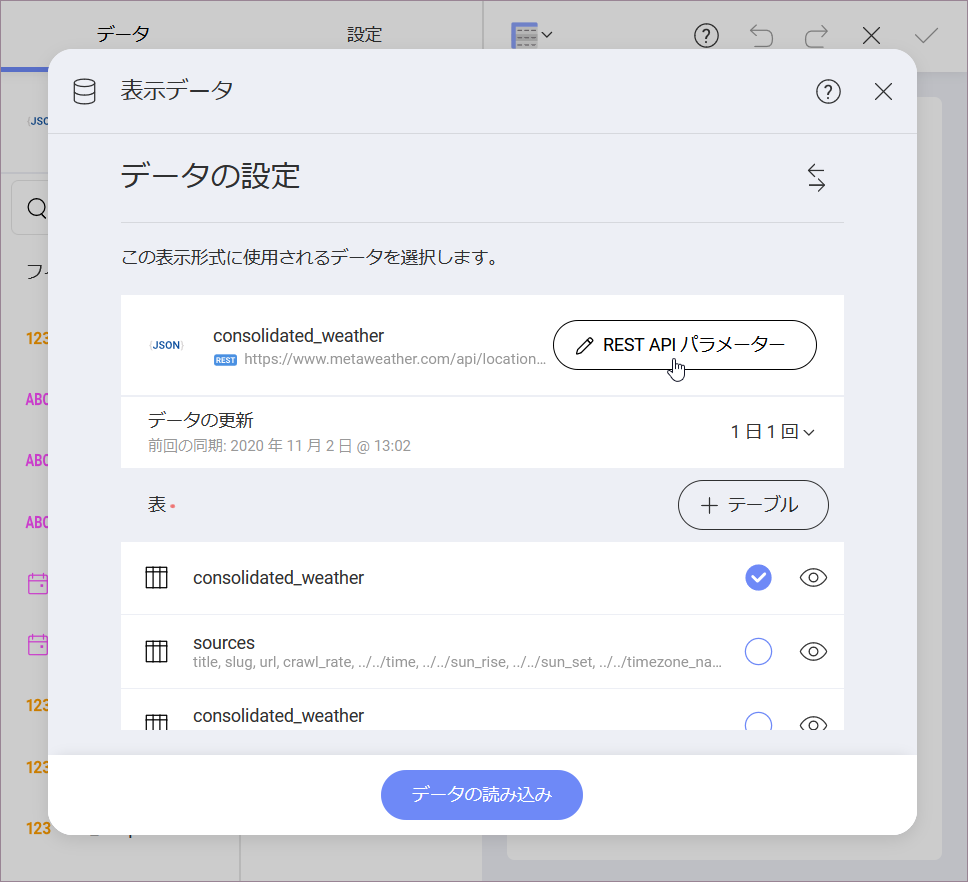The height and width of the screenshot is (882, 968).
Task: Click the undo arrow in editor toolbar
Action: 761,36
